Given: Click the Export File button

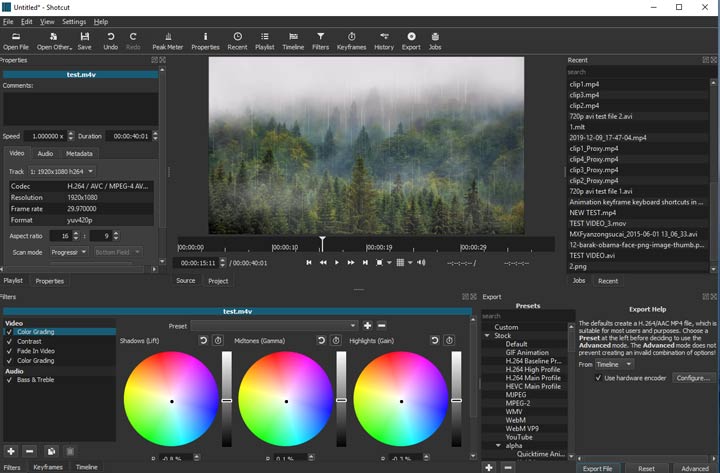Looking at the screenshot, I should [x=599, y=468].
